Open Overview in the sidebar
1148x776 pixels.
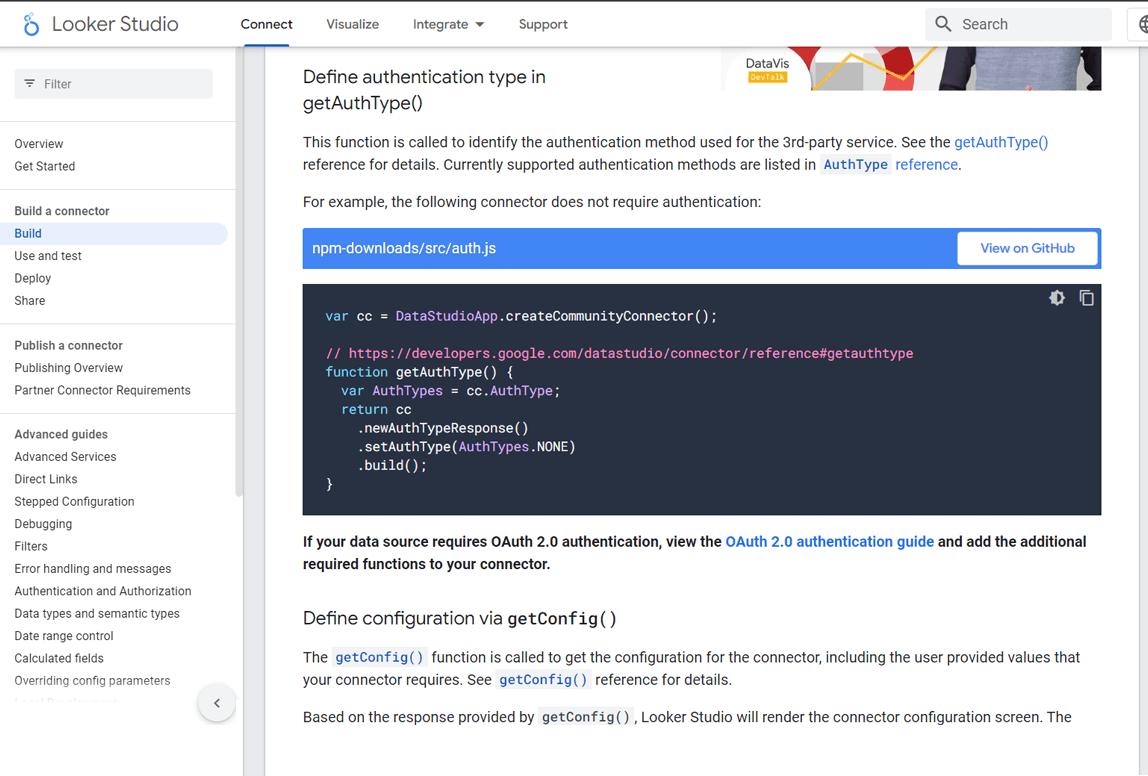tap(39, 143)
